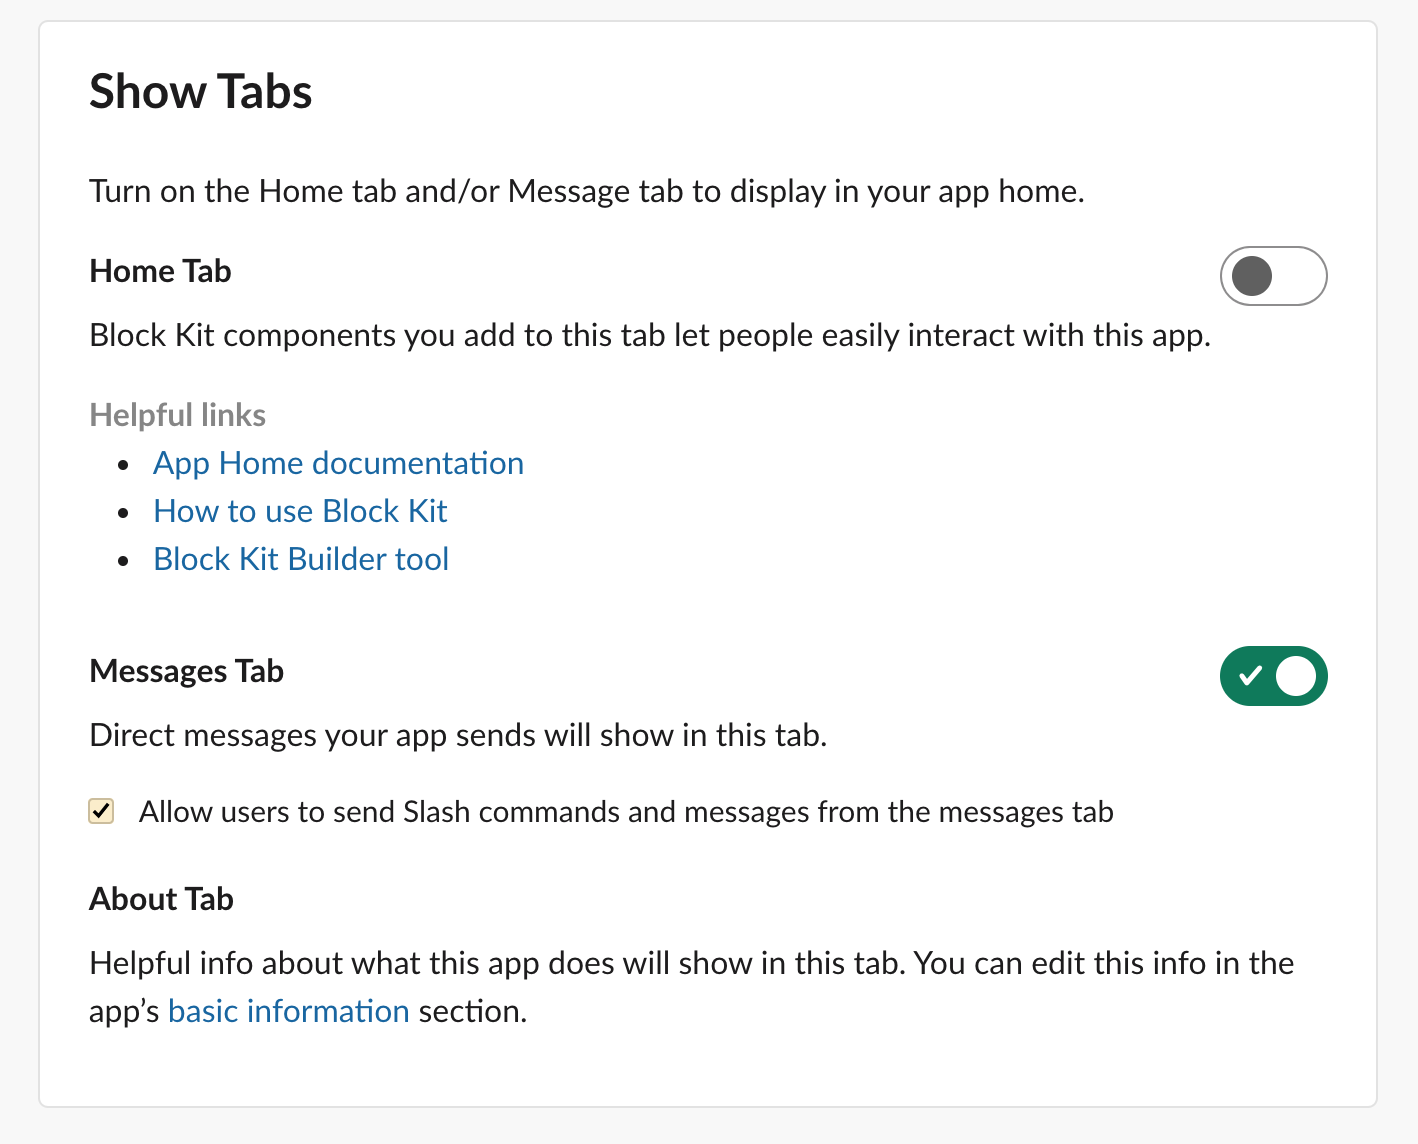Enable the Home Tab toggle switch
The width and height of the screenshot is (1418, 1144).
[x=1273, y=276]
